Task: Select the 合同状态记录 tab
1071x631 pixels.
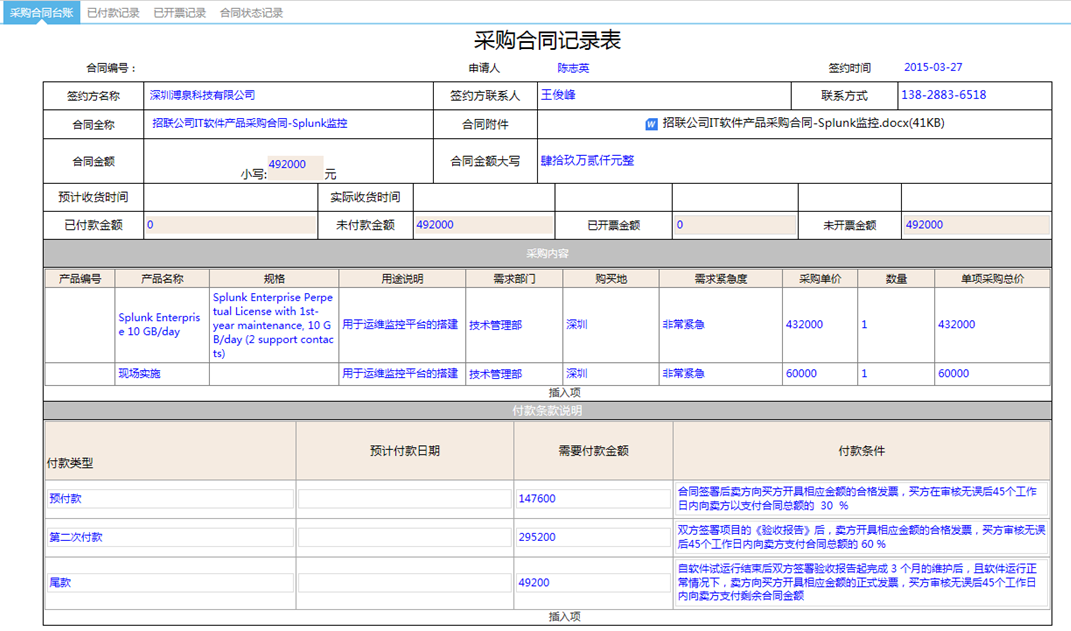Action: (251, 13)
